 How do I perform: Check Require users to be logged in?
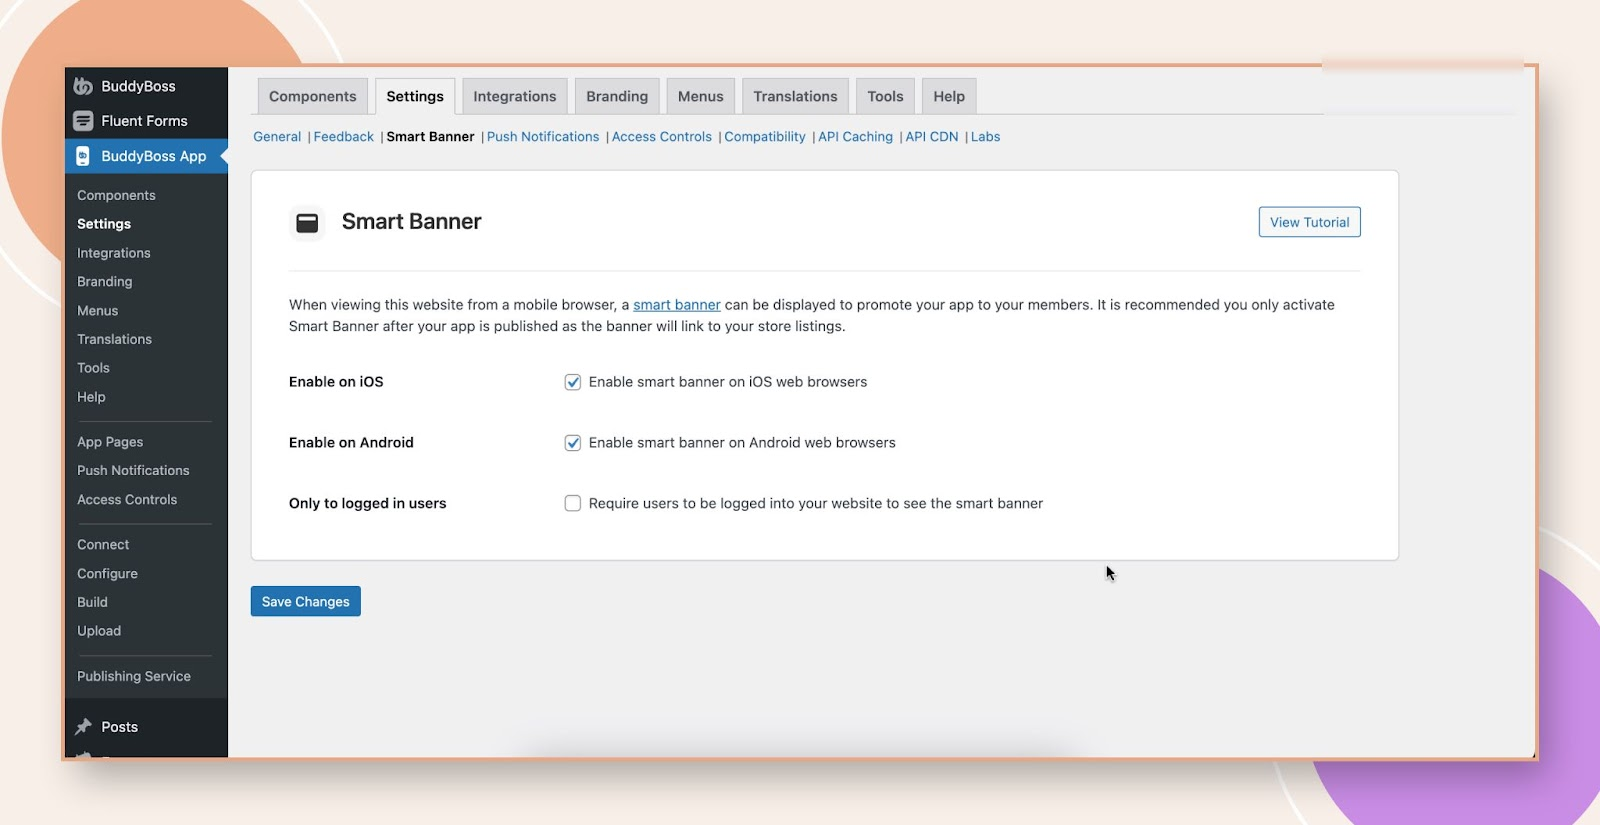tap(573, 503)
